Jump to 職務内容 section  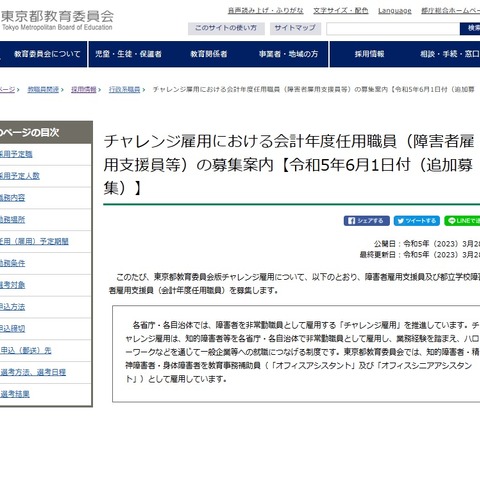(x=12, y=198)
